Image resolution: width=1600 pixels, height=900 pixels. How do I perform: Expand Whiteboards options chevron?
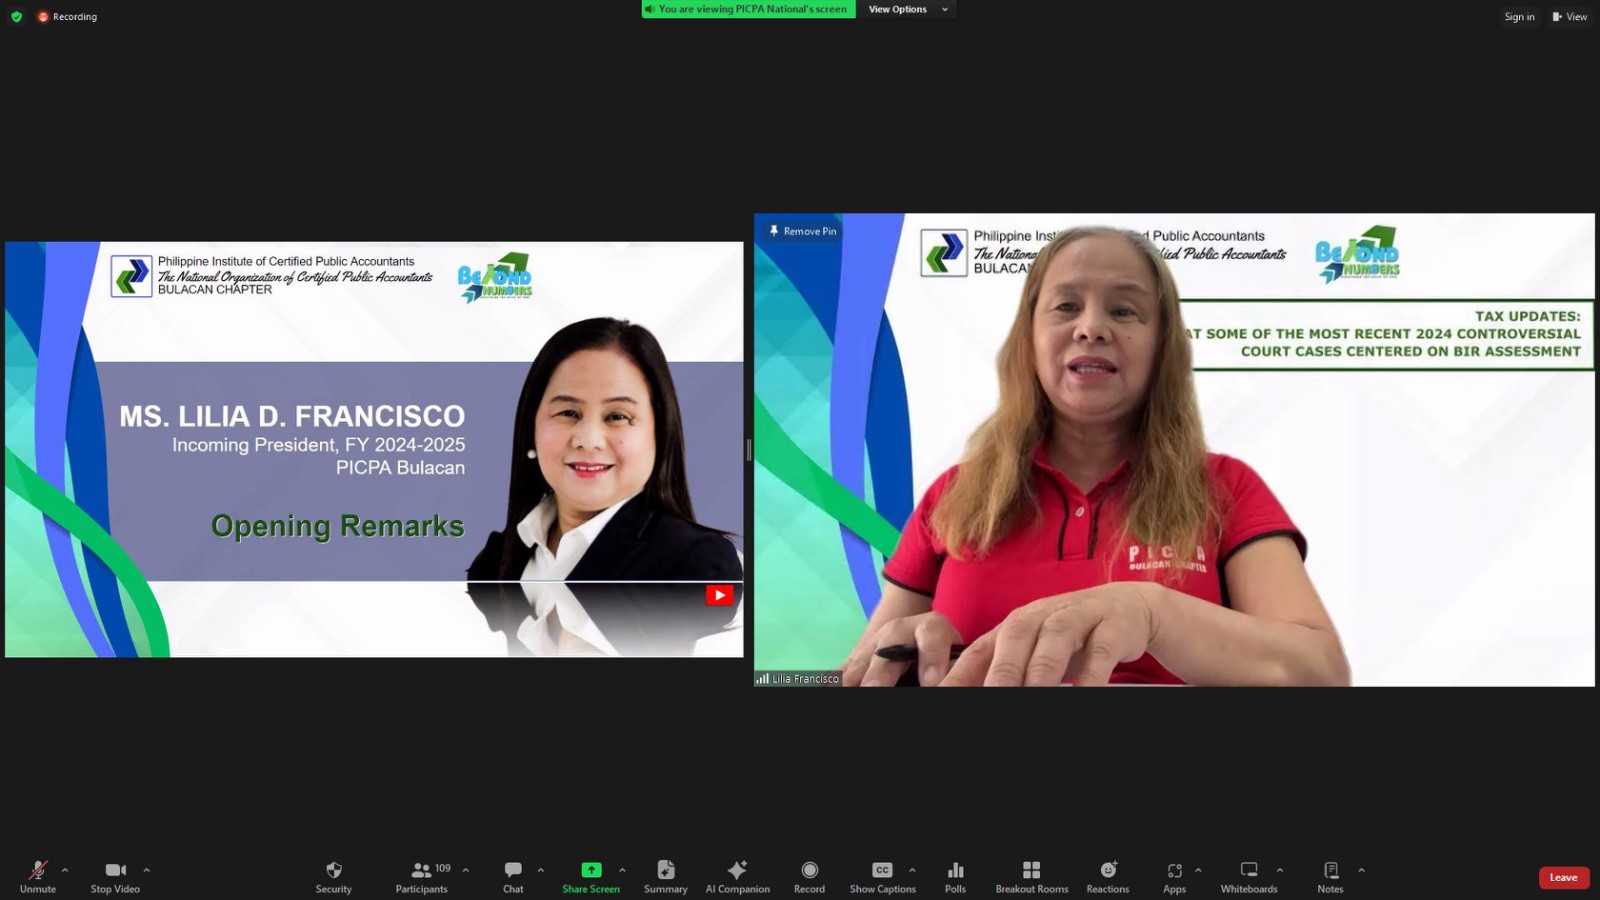click(1280, 870)
